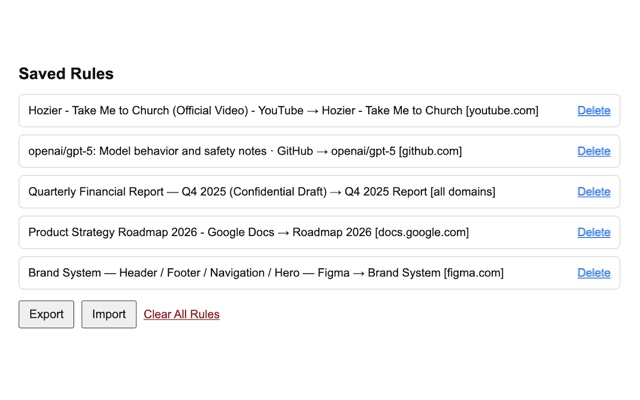Select the Brand System rule row

coord(265,273)
